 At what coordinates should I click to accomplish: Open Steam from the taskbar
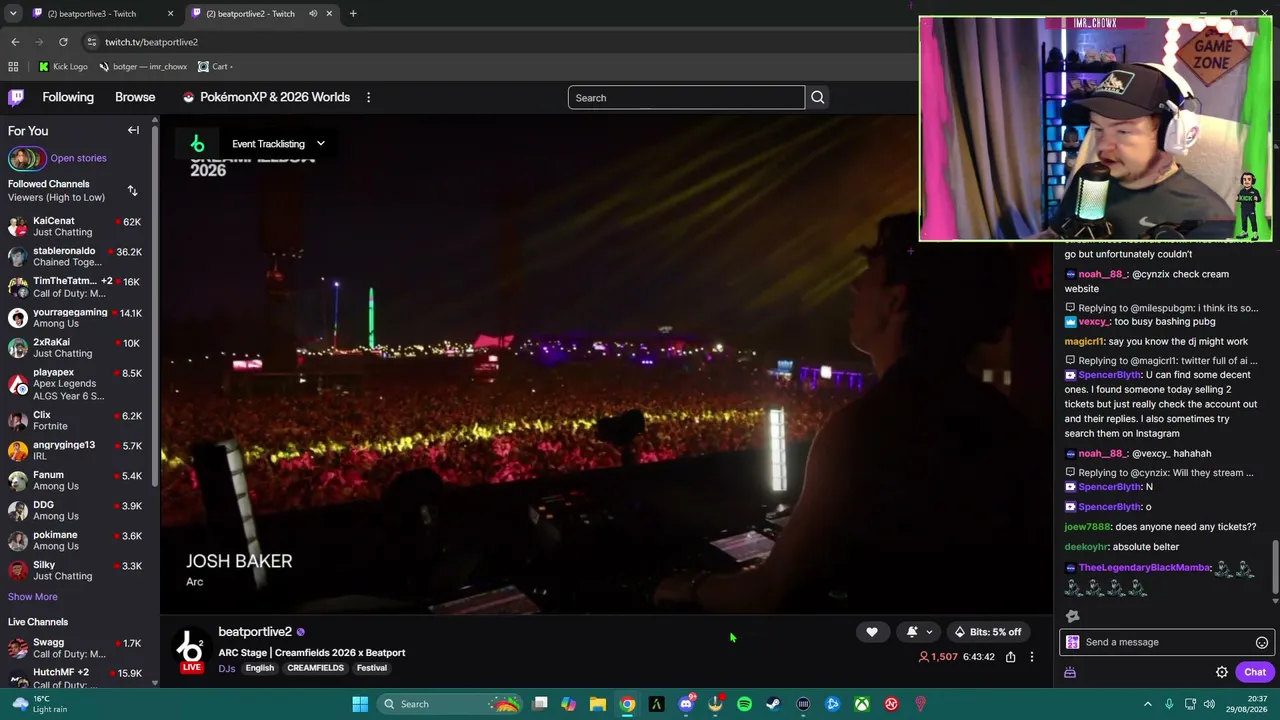(773, 704)
